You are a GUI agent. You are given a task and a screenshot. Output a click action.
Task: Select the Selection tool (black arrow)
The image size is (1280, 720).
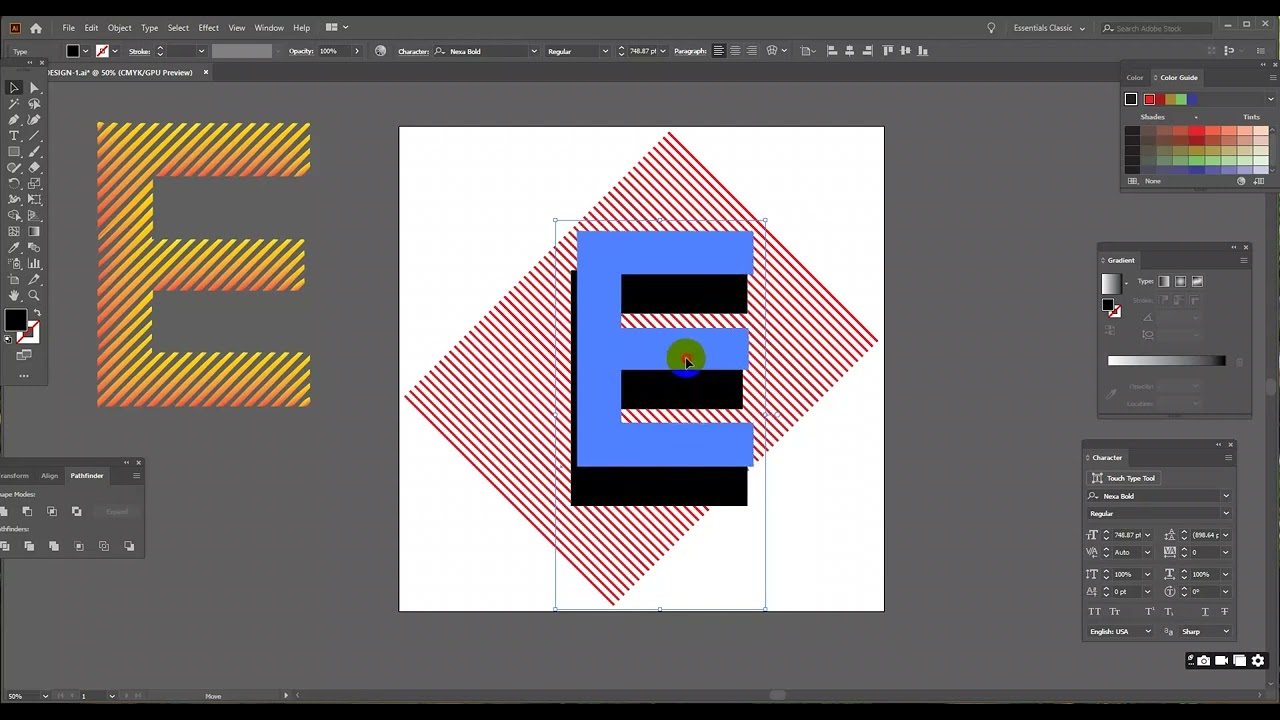pos(14,88)
